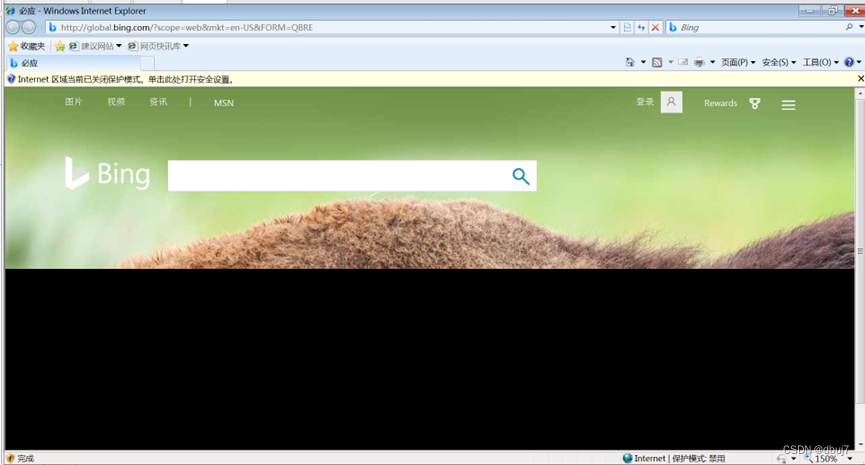
Task: Click the toolbar Bing search input
Action: [x=756, y=27]
